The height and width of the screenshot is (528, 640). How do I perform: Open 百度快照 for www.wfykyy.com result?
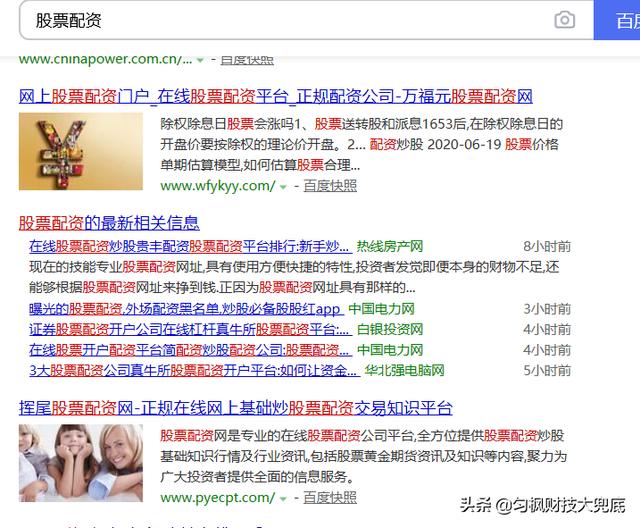point(330,186)
